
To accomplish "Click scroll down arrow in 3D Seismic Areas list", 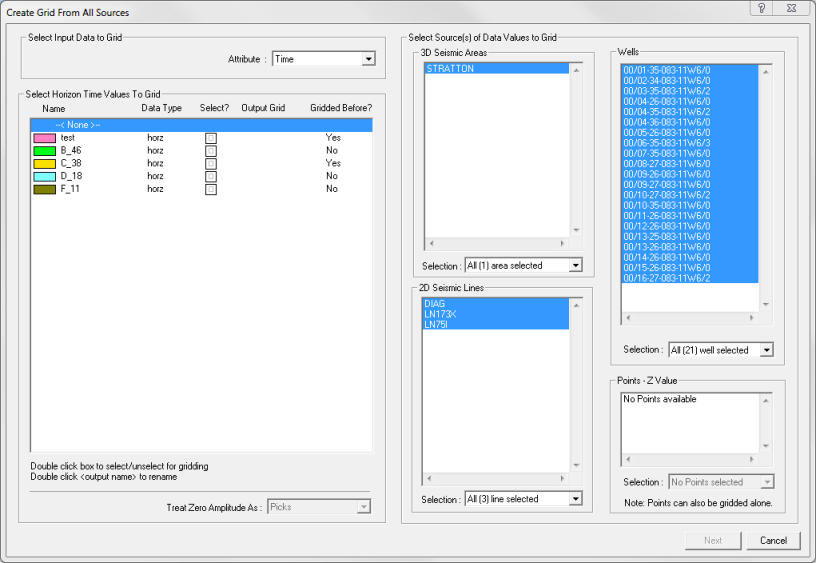I will [576, 230].
